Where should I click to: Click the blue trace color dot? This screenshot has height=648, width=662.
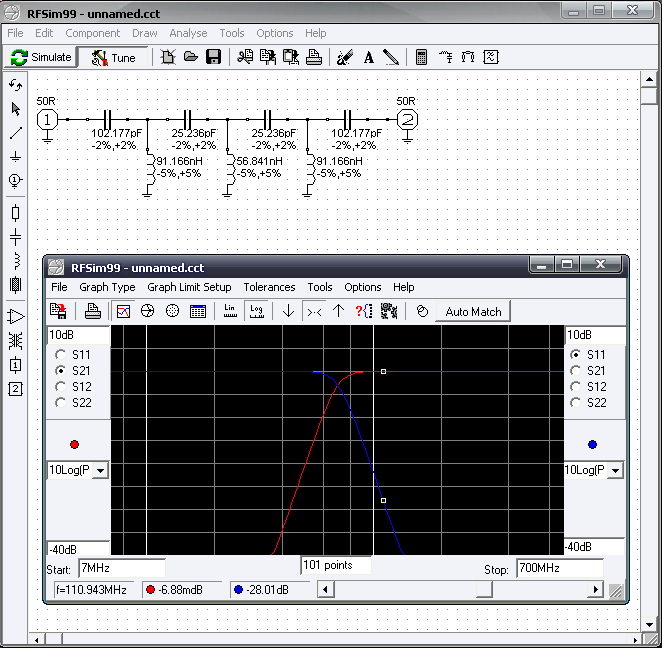(x=592, y=444)
